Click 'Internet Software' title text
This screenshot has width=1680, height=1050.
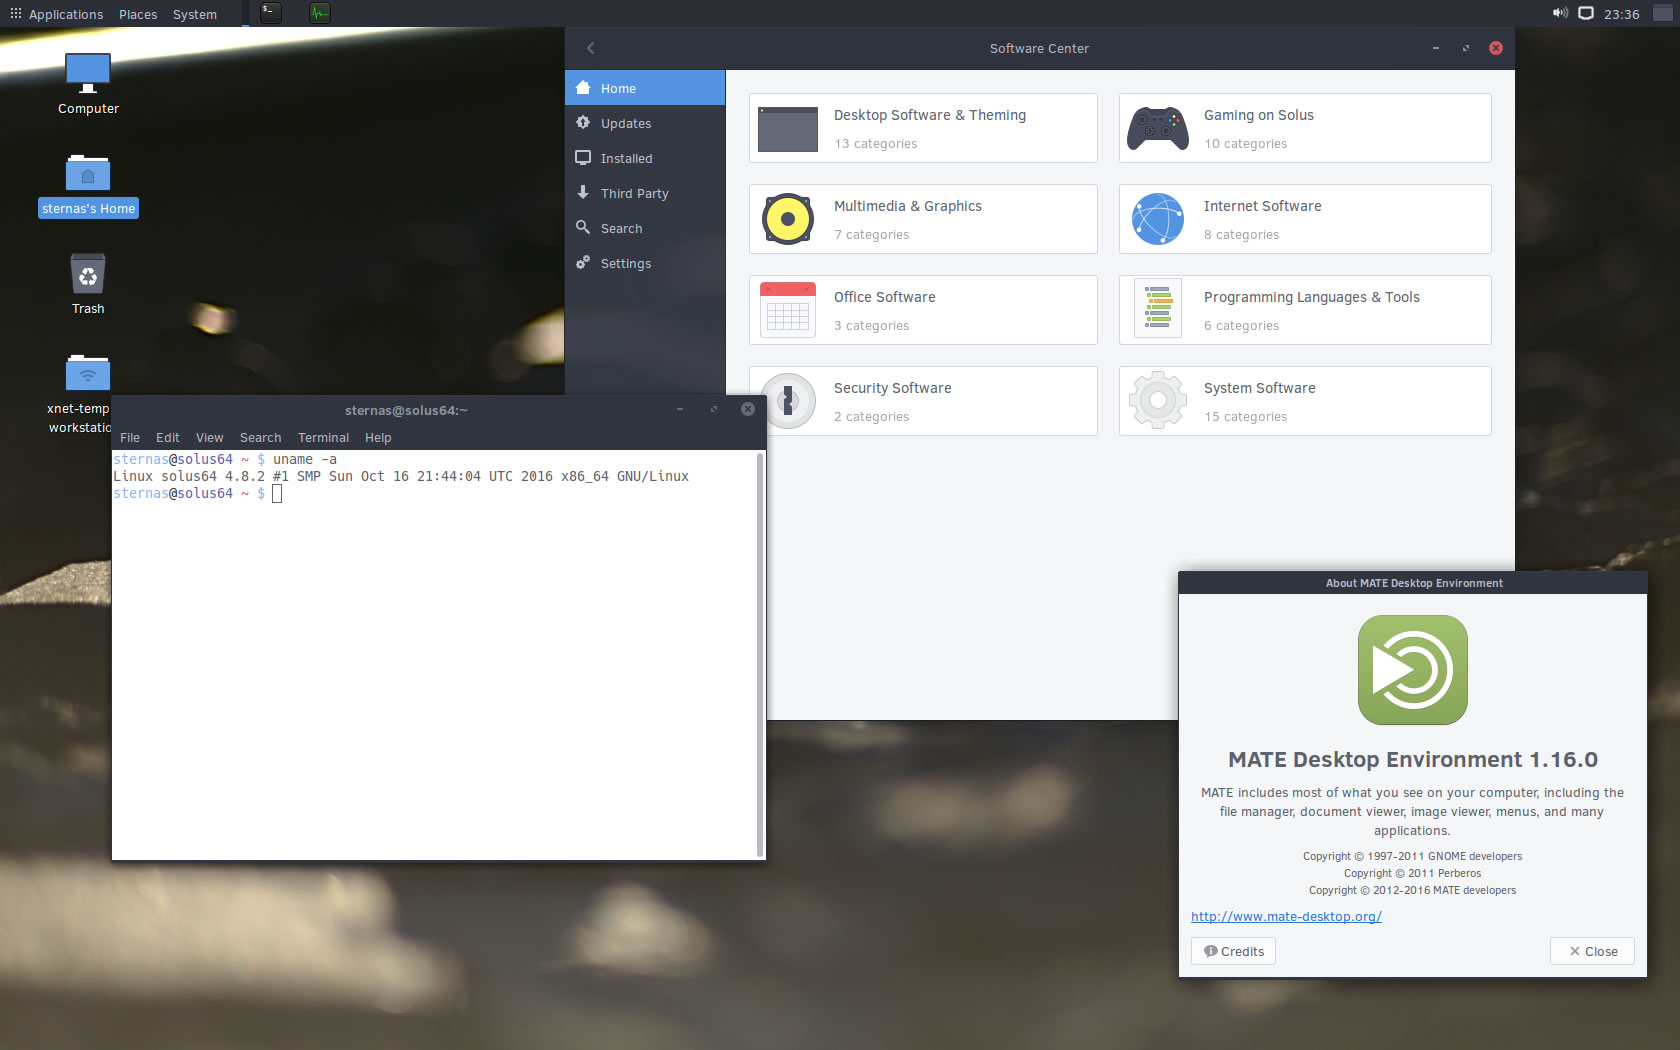pos(1263,206)
